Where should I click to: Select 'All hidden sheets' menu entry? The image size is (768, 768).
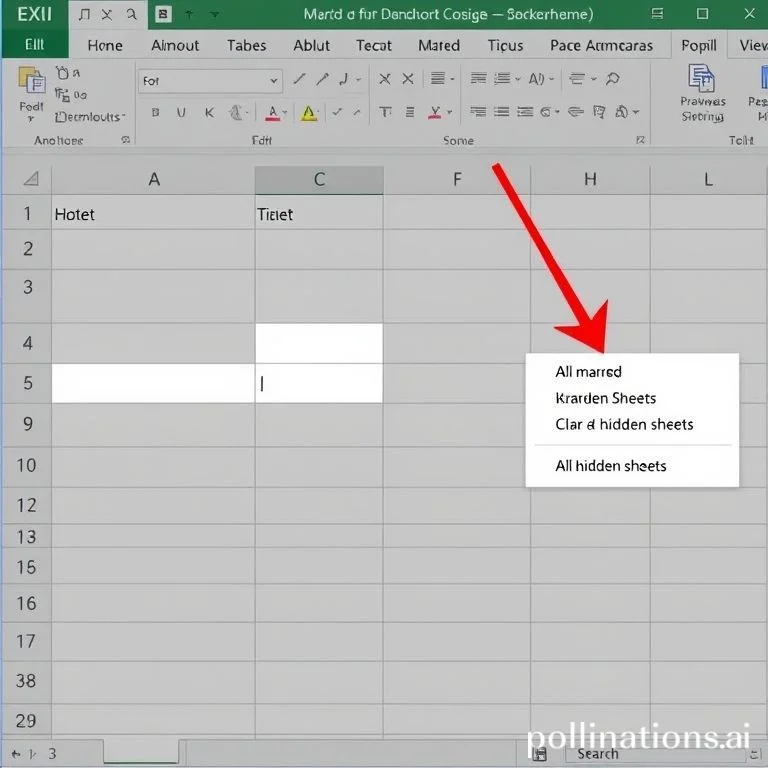click(610, 466)
